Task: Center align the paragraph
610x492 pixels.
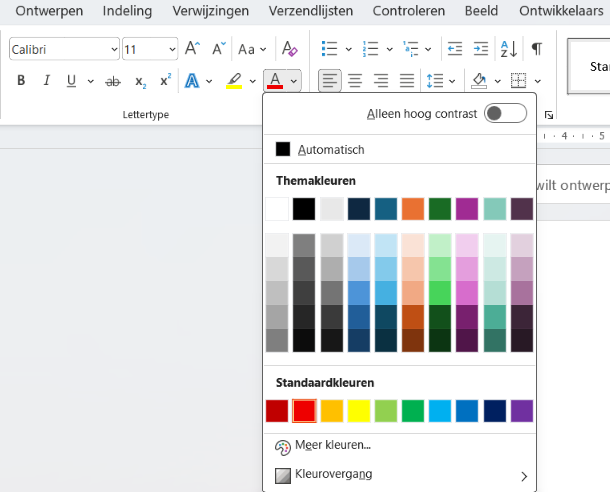Action: tap(355, 81)
